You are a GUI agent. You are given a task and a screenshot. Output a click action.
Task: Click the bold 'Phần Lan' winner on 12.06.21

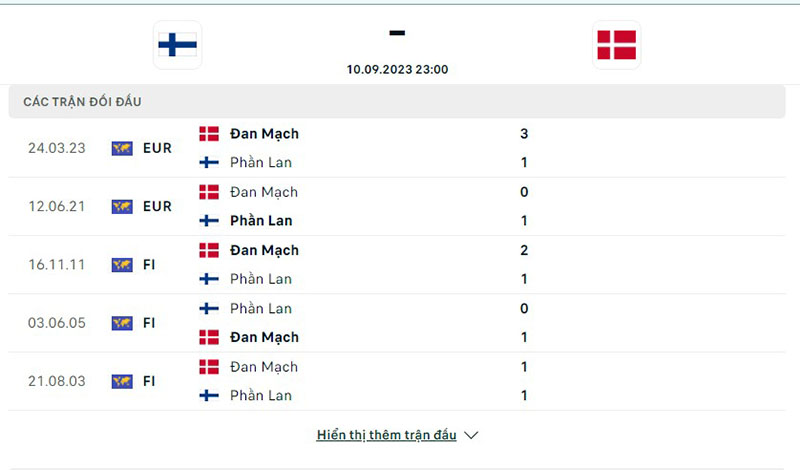coord(261,221)
